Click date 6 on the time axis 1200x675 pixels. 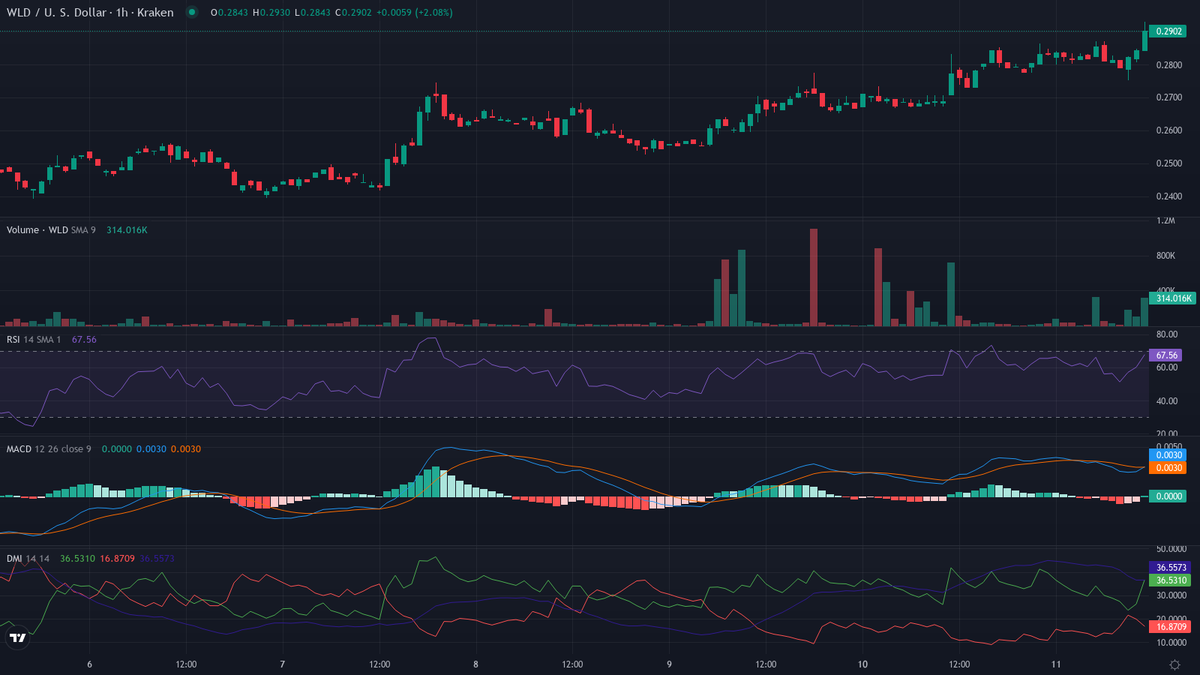point(90,664)
